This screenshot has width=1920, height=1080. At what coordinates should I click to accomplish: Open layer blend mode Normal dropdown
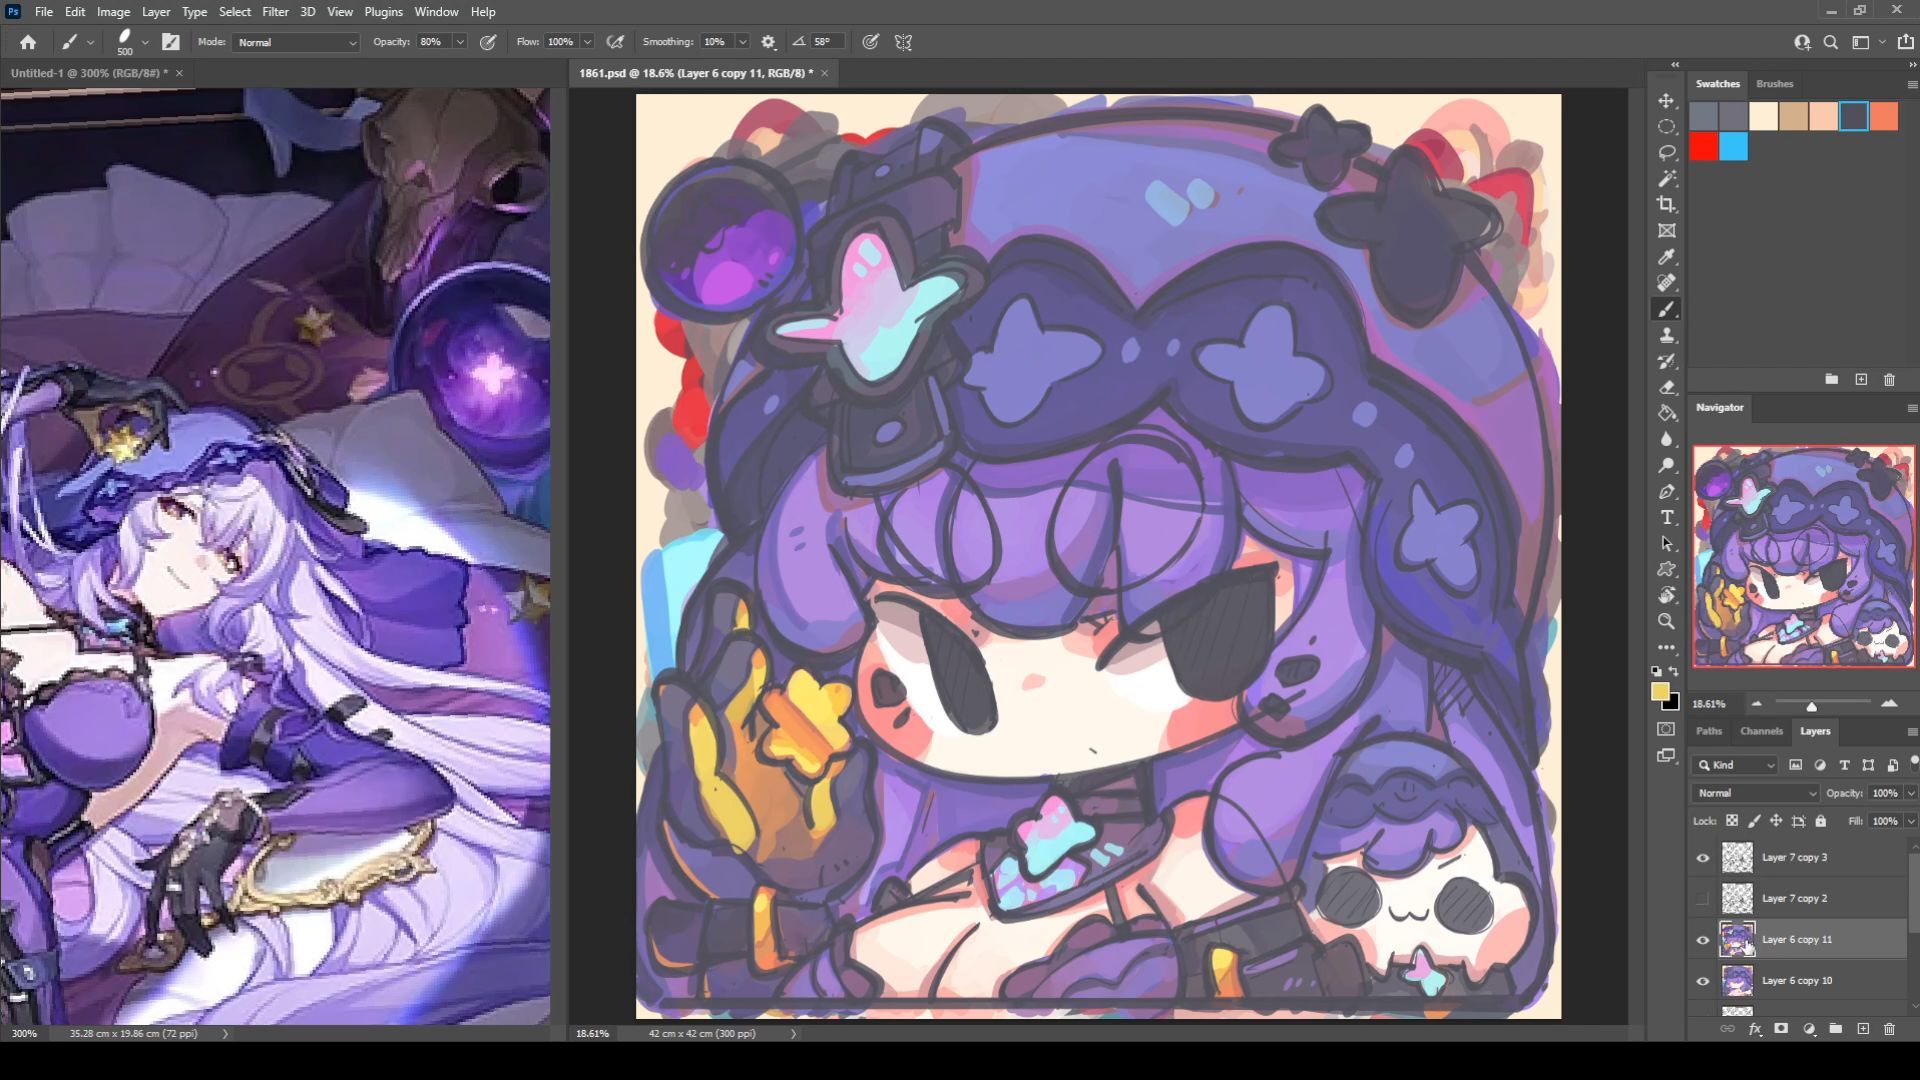click(1756, 793)
